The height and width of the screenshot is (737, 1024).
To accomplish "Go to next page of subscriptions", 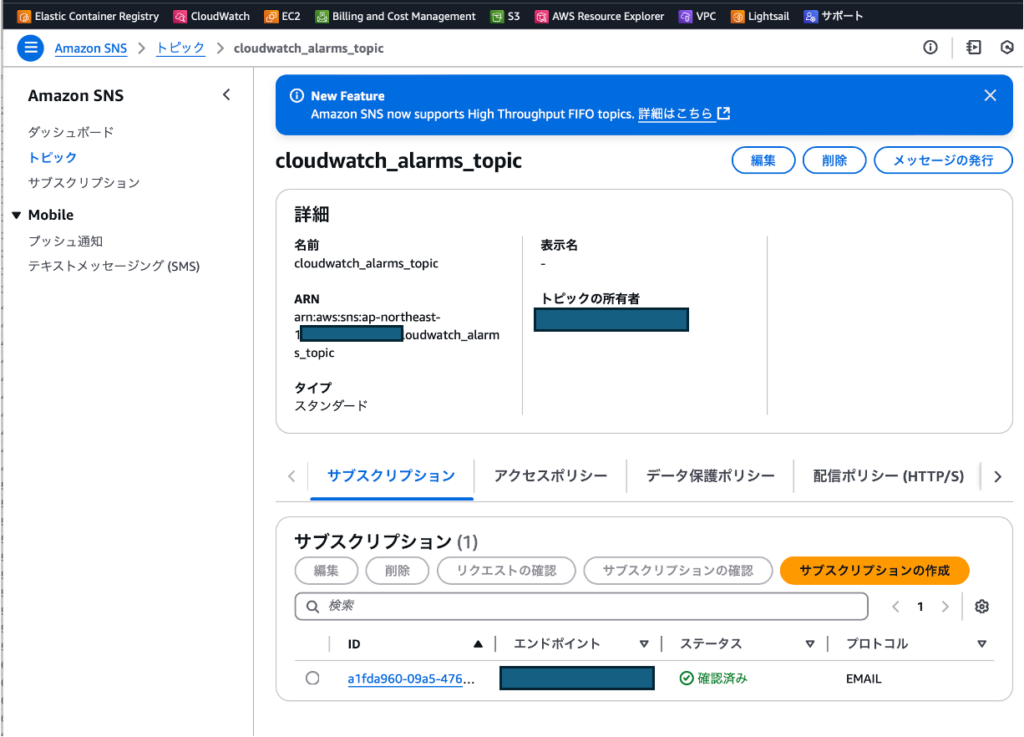I will pyautogui.click(x=944, y=606).
